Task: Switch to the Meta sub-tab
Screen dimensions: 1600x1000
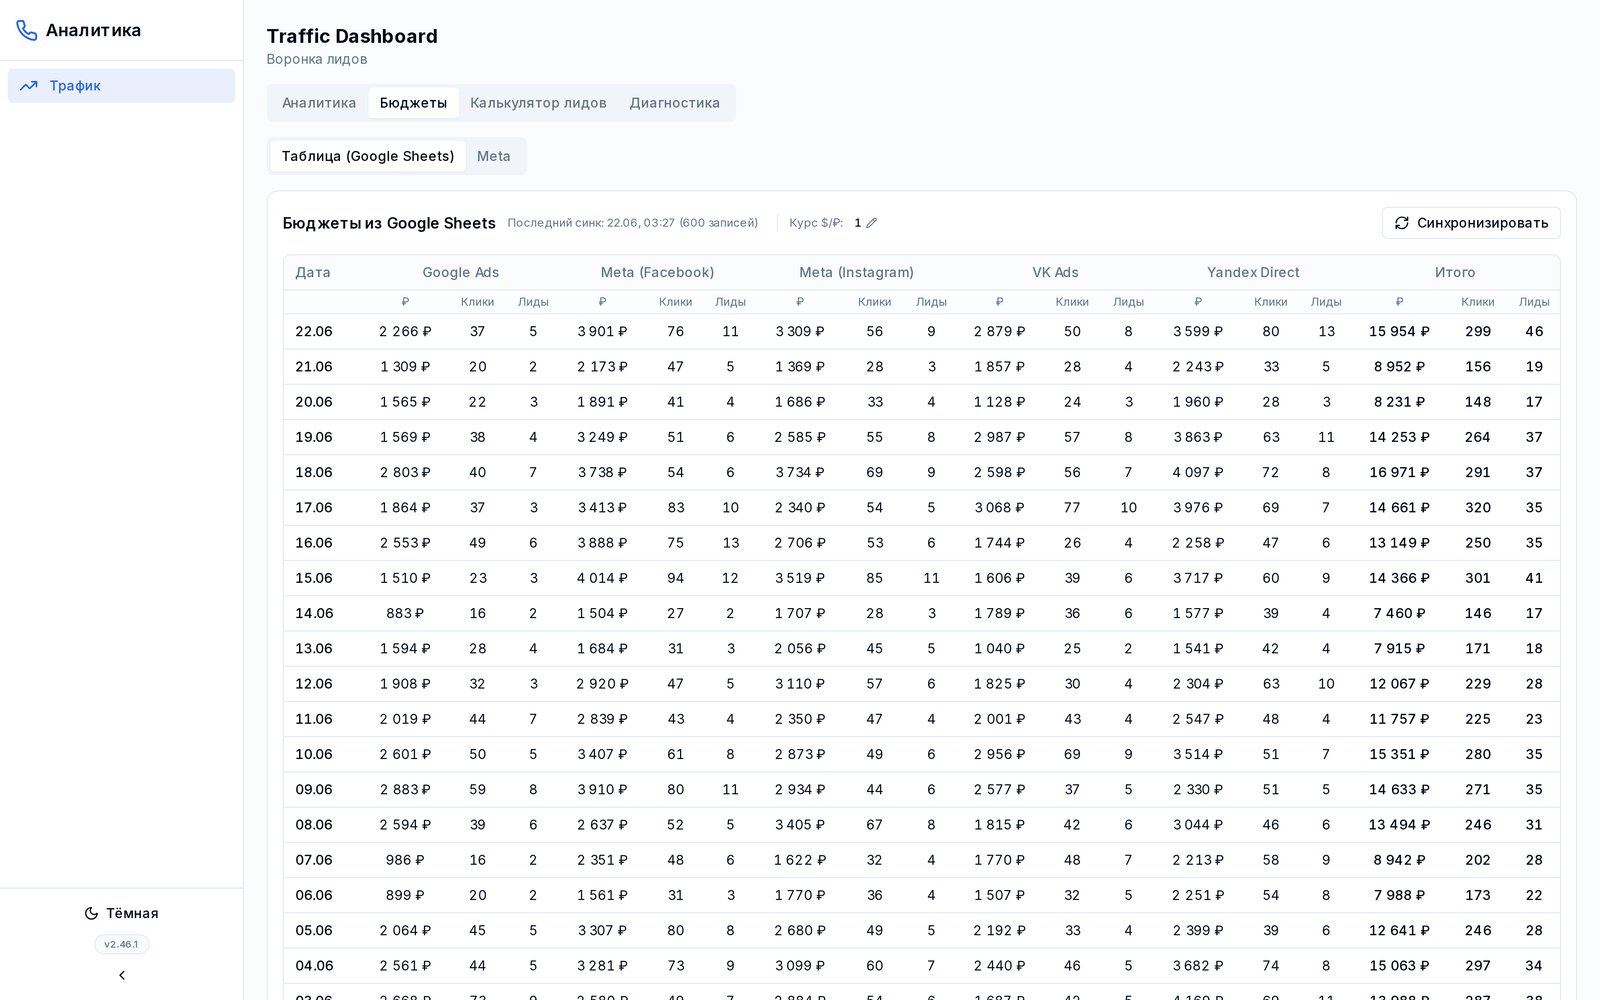Action: point(493,156)
